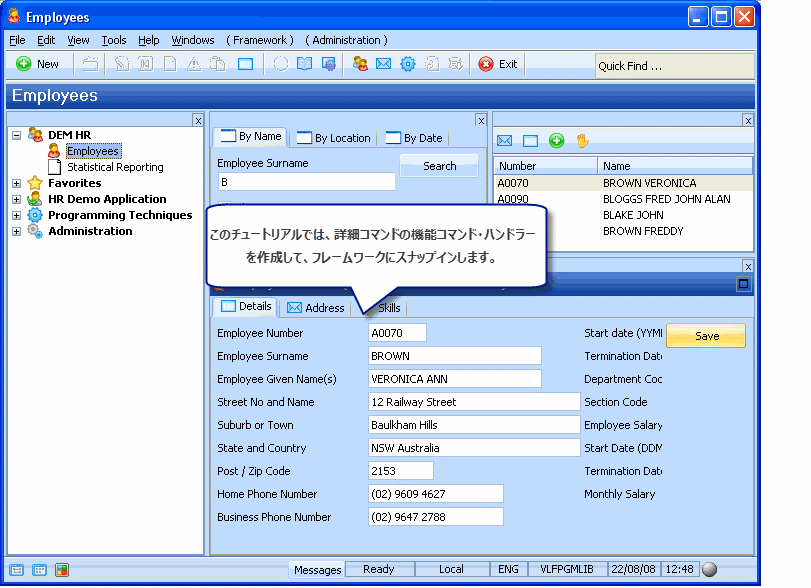
Task: Open the Edit menu
Action: pyautogui.click(x=46, y=40)
